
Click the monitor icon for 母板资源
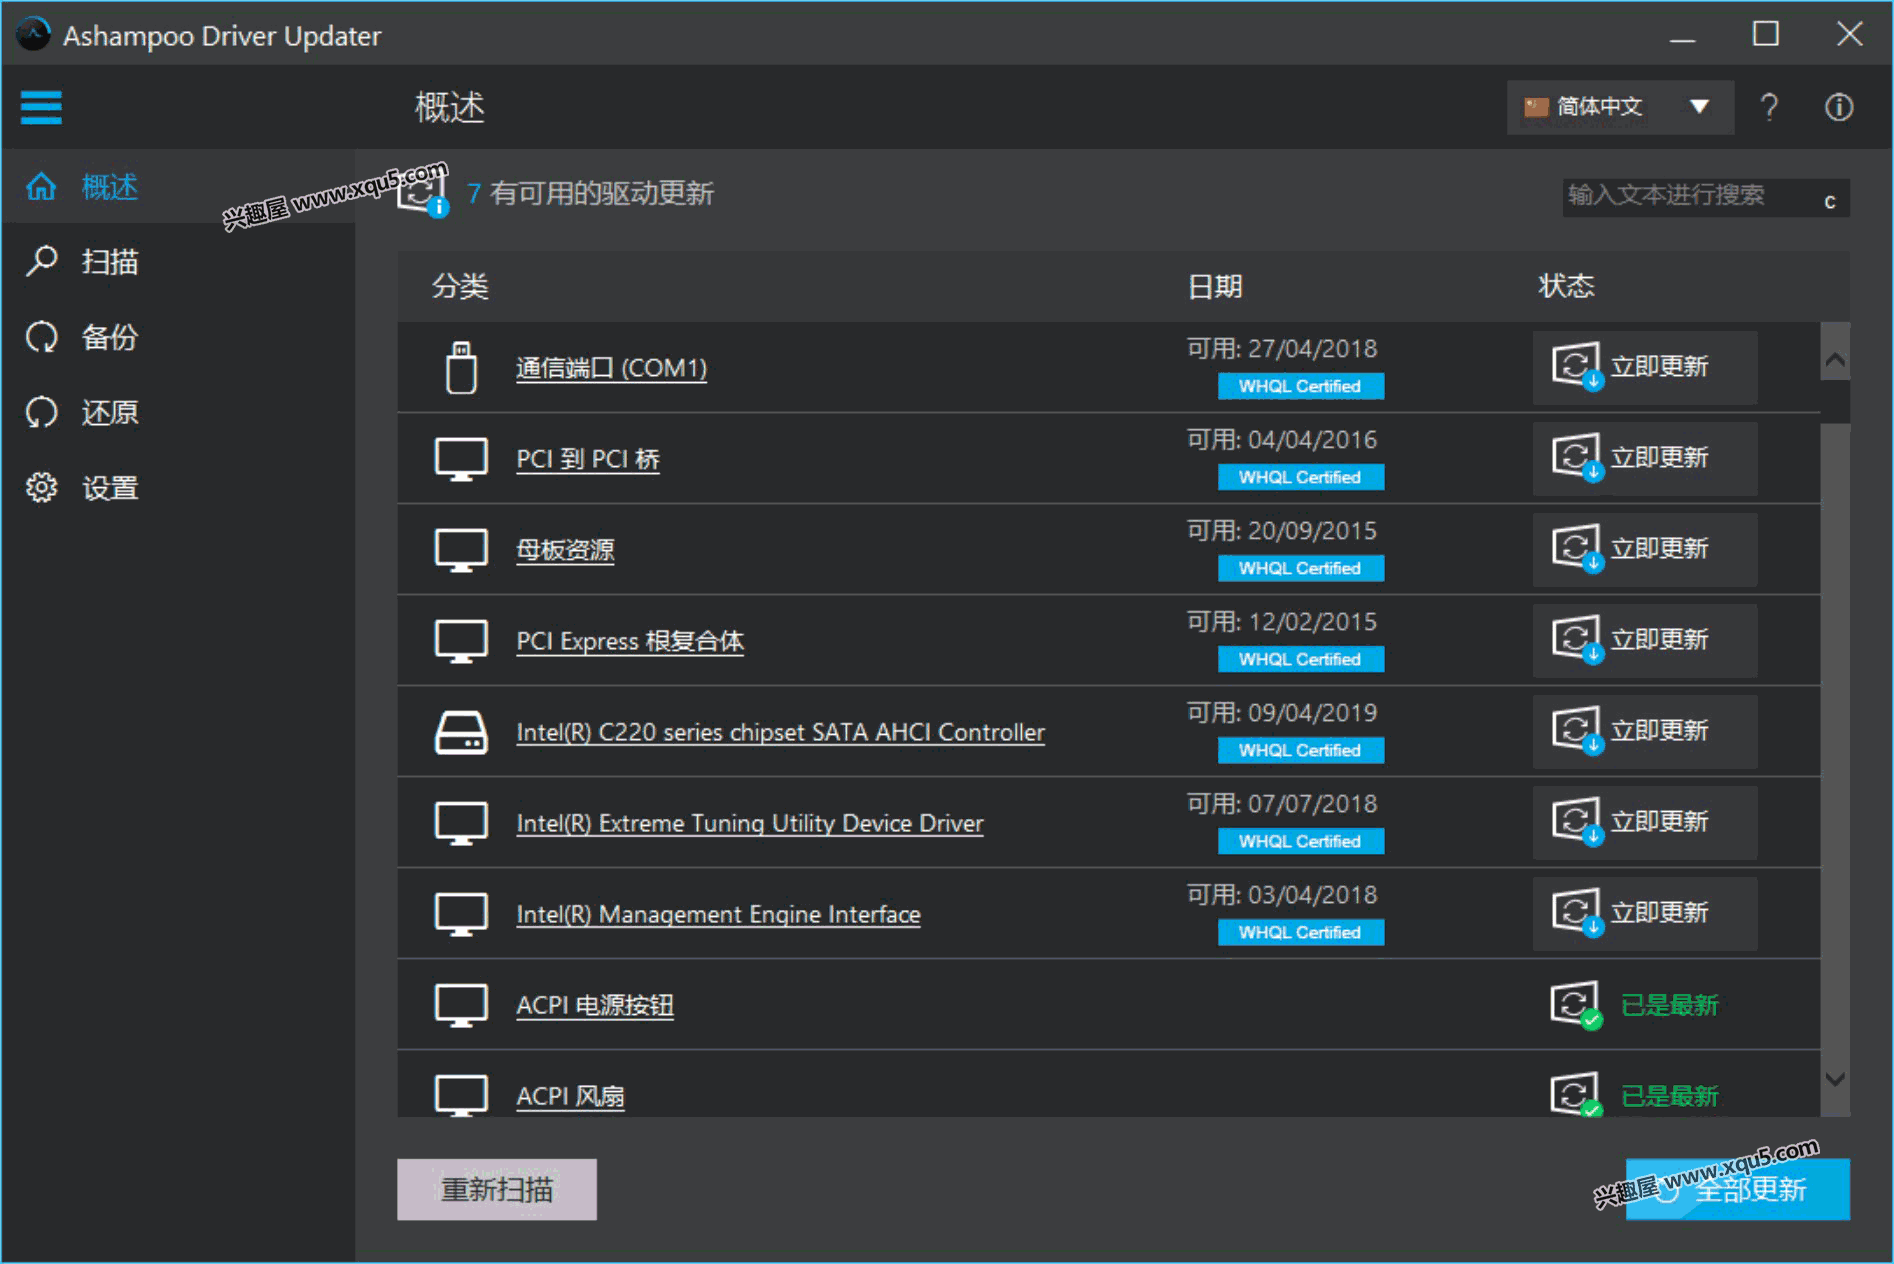[x=461, y=550]
